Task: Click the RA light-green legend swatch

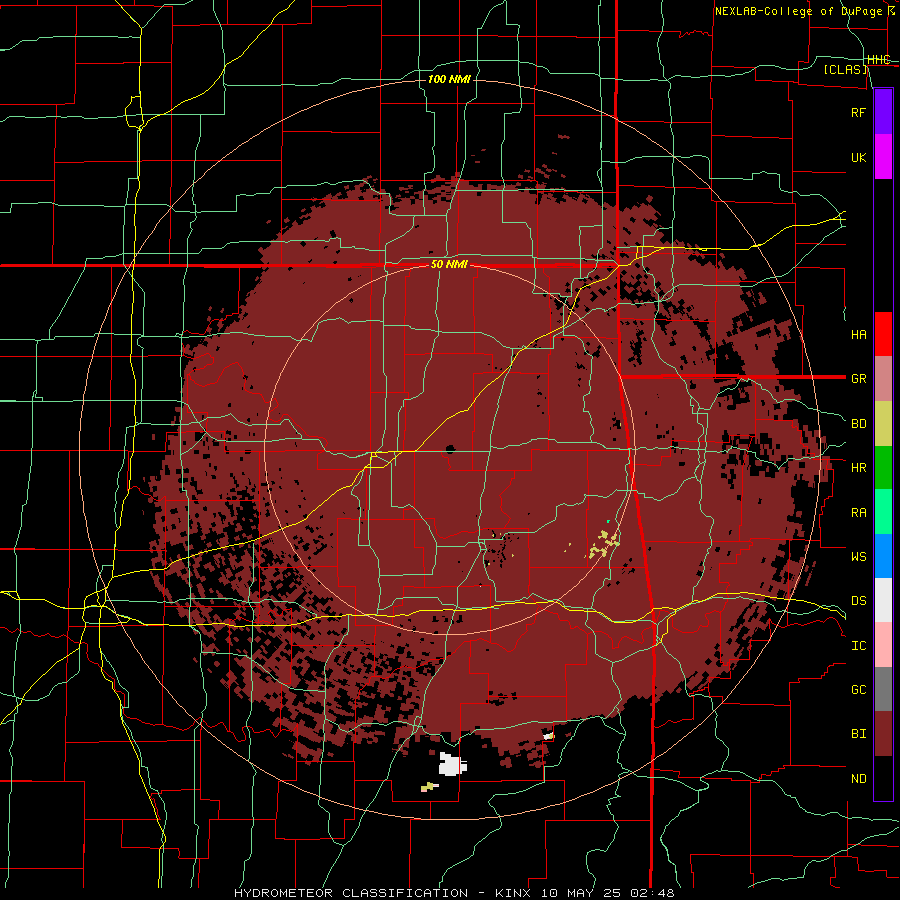Action: coord(883,512)
